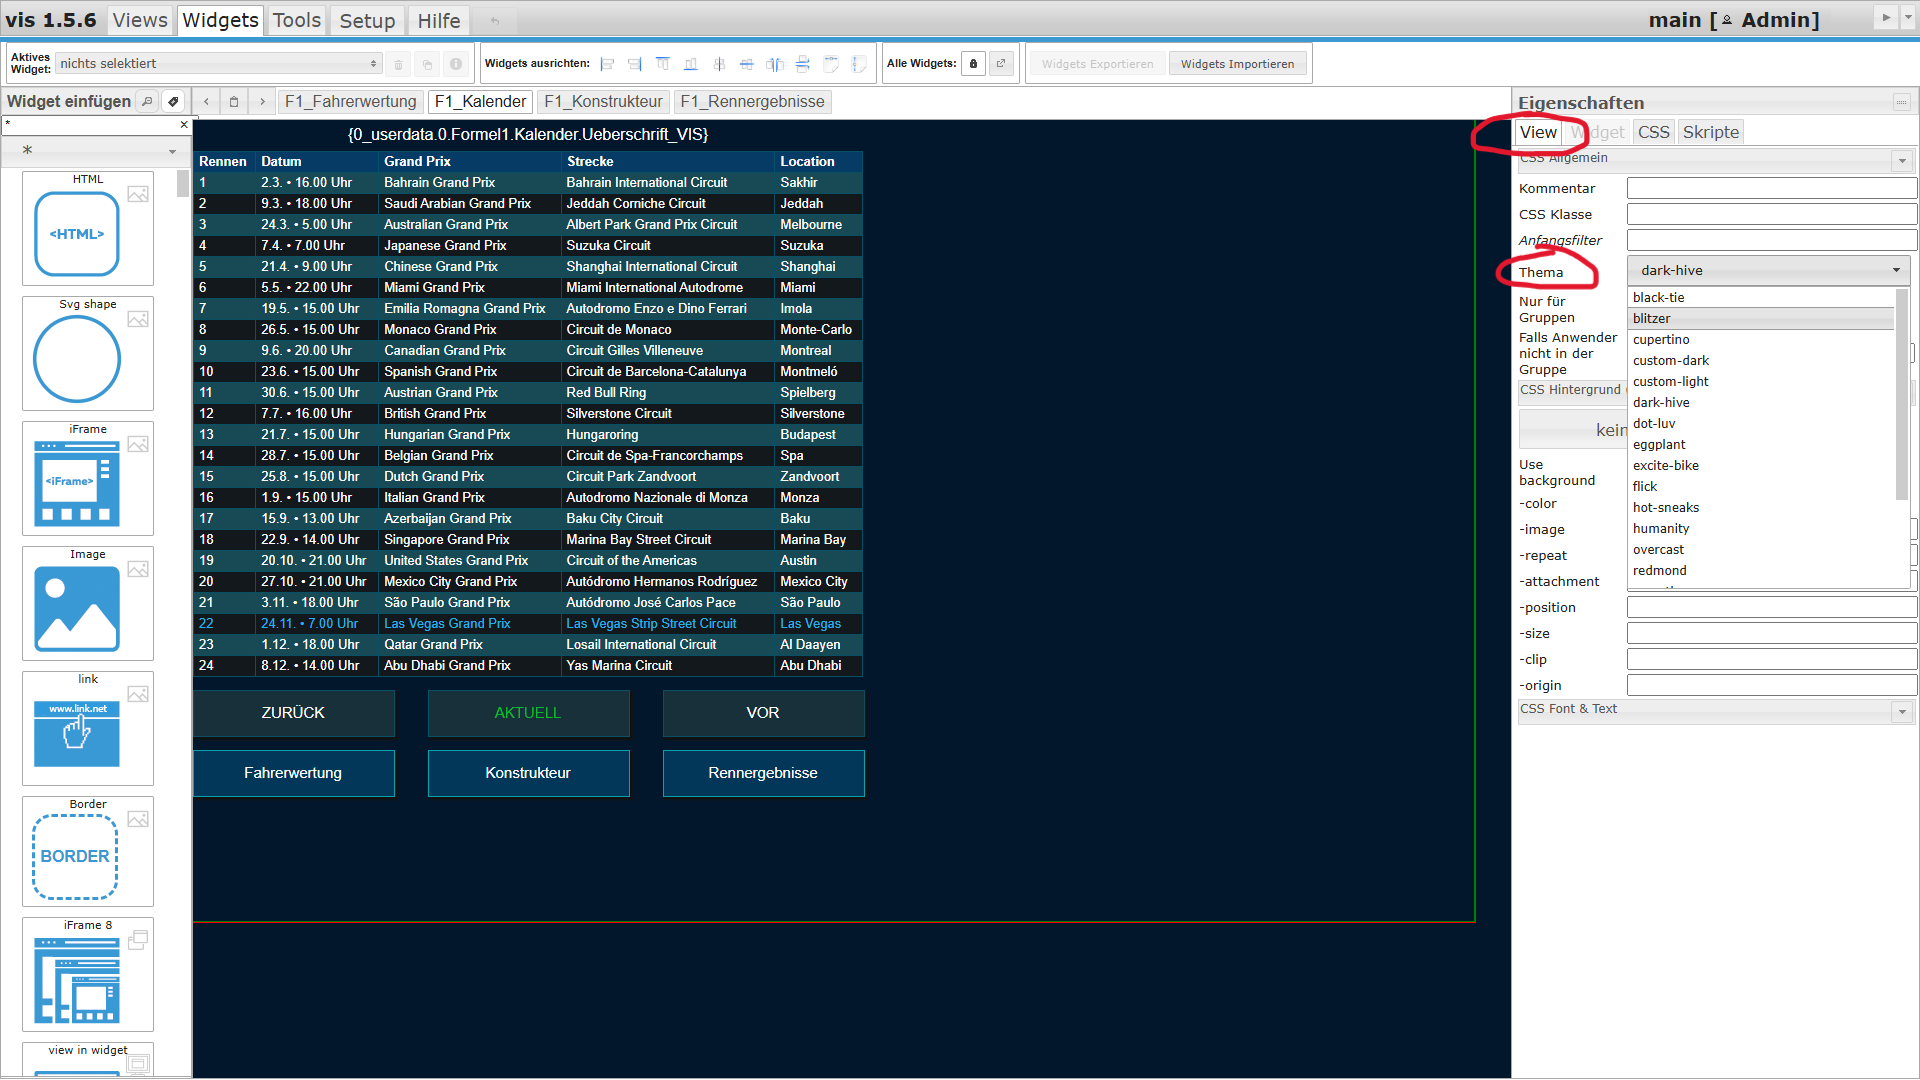Click center widgets horizontally icon
The height and width of the screenshot is (1080, 1920).
pos(719,64)
